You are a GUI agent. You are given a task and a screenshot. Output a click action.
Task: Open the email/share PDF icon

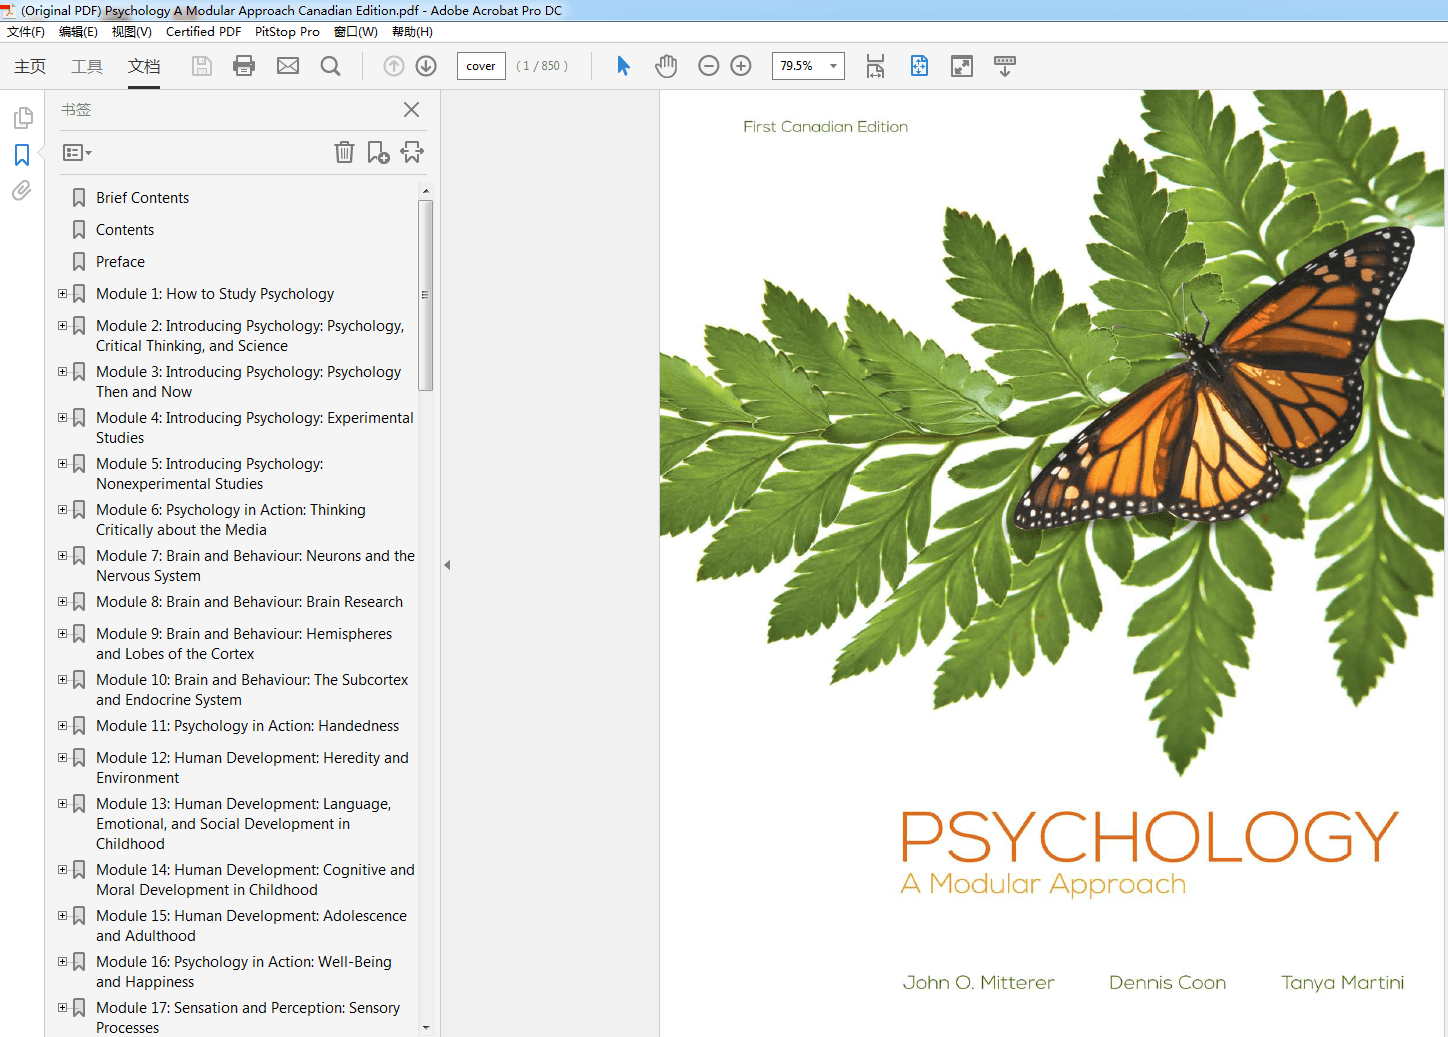coord(288,66)
